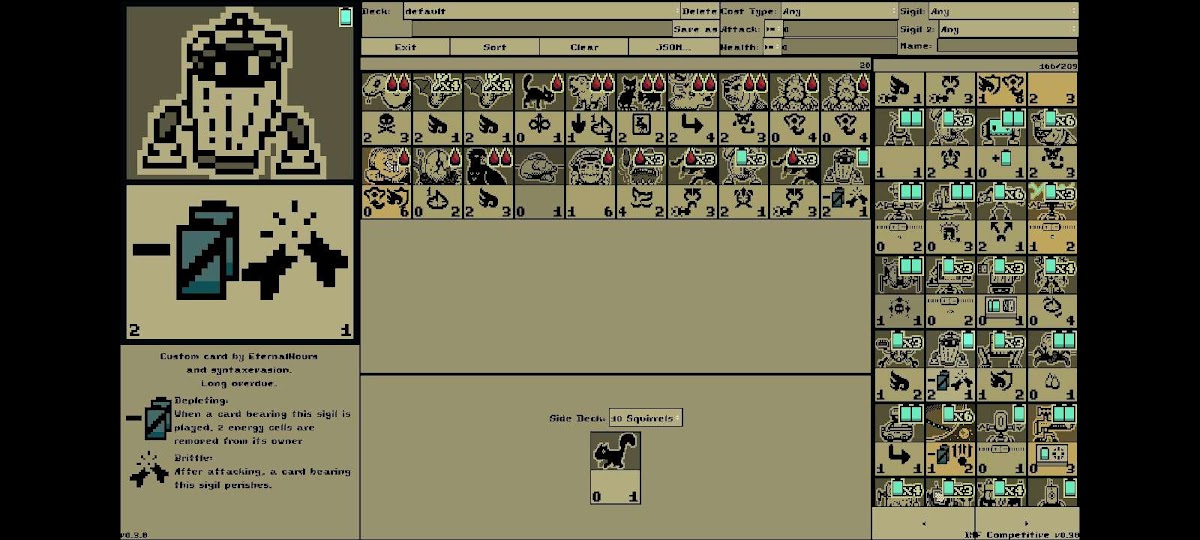This screenshot has width=1200, height=540.
Task: Open the Deck name dropdown
Action: coord(540,11)
